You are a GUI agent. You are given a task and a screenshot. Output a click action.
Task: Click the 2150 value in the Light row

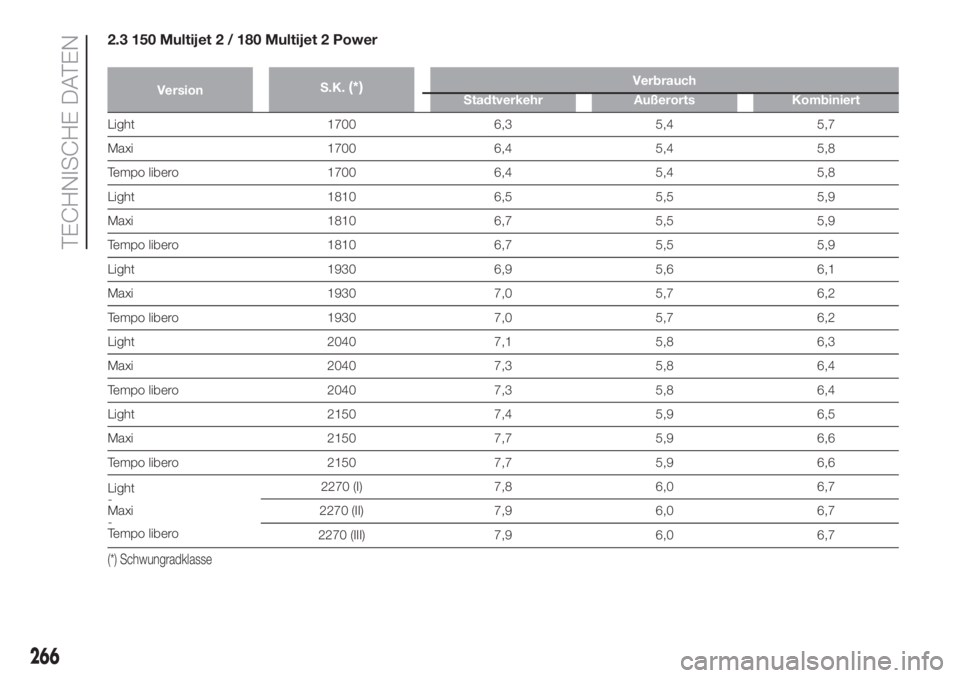click(x=342, y=414)
